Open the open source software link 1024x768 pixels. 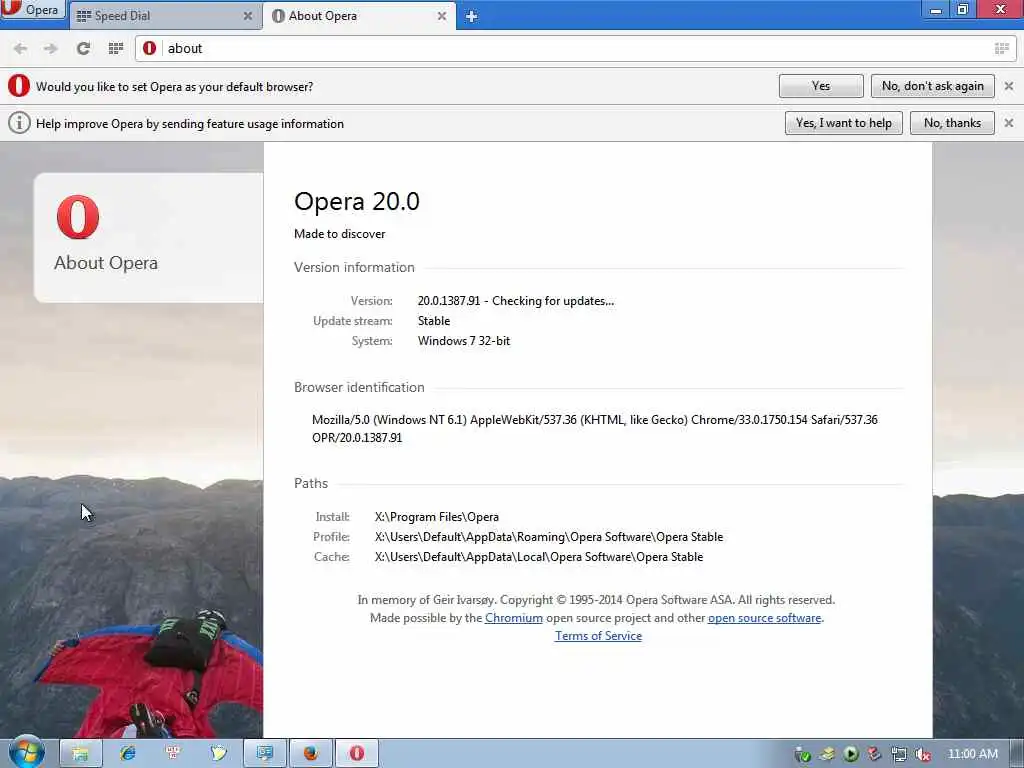point(764,618)
